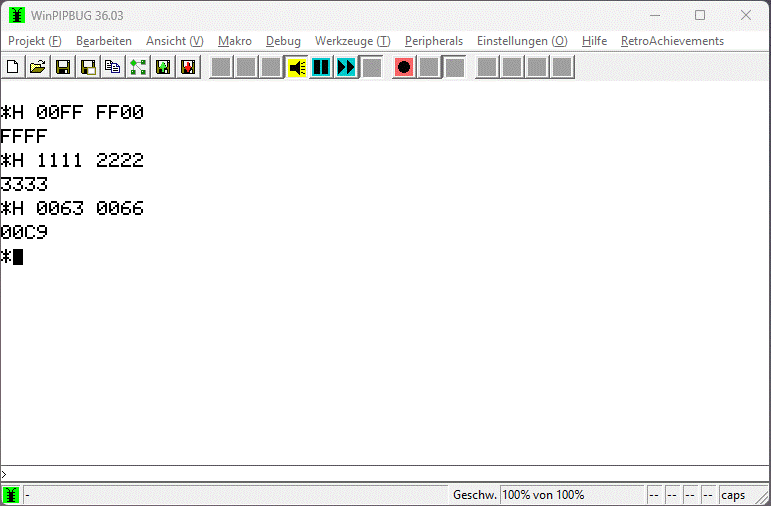Click the green network nodes toolbar icon
The height and width of the screenshot is (506, 771).
[137, 67]
